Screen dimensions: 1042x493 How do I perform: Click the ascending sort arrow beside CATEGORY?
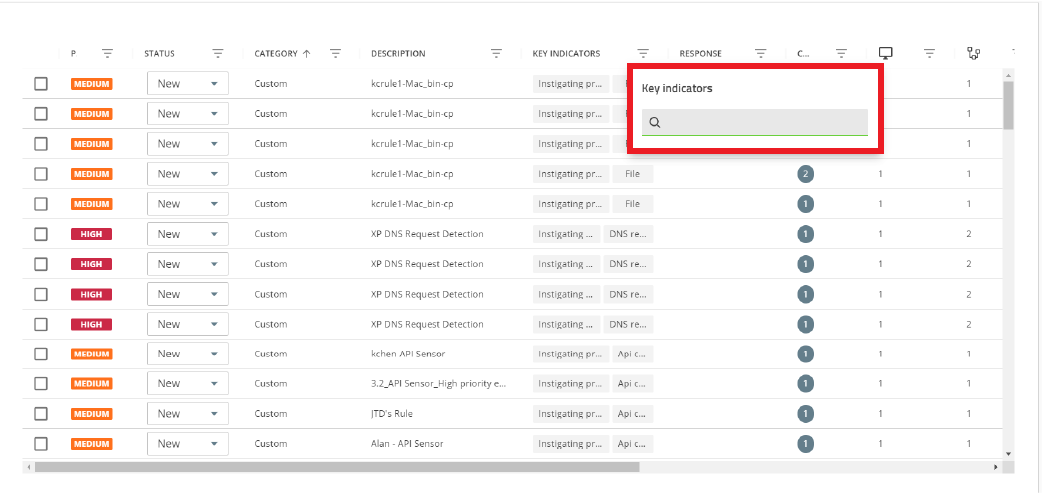click(306, 54)
